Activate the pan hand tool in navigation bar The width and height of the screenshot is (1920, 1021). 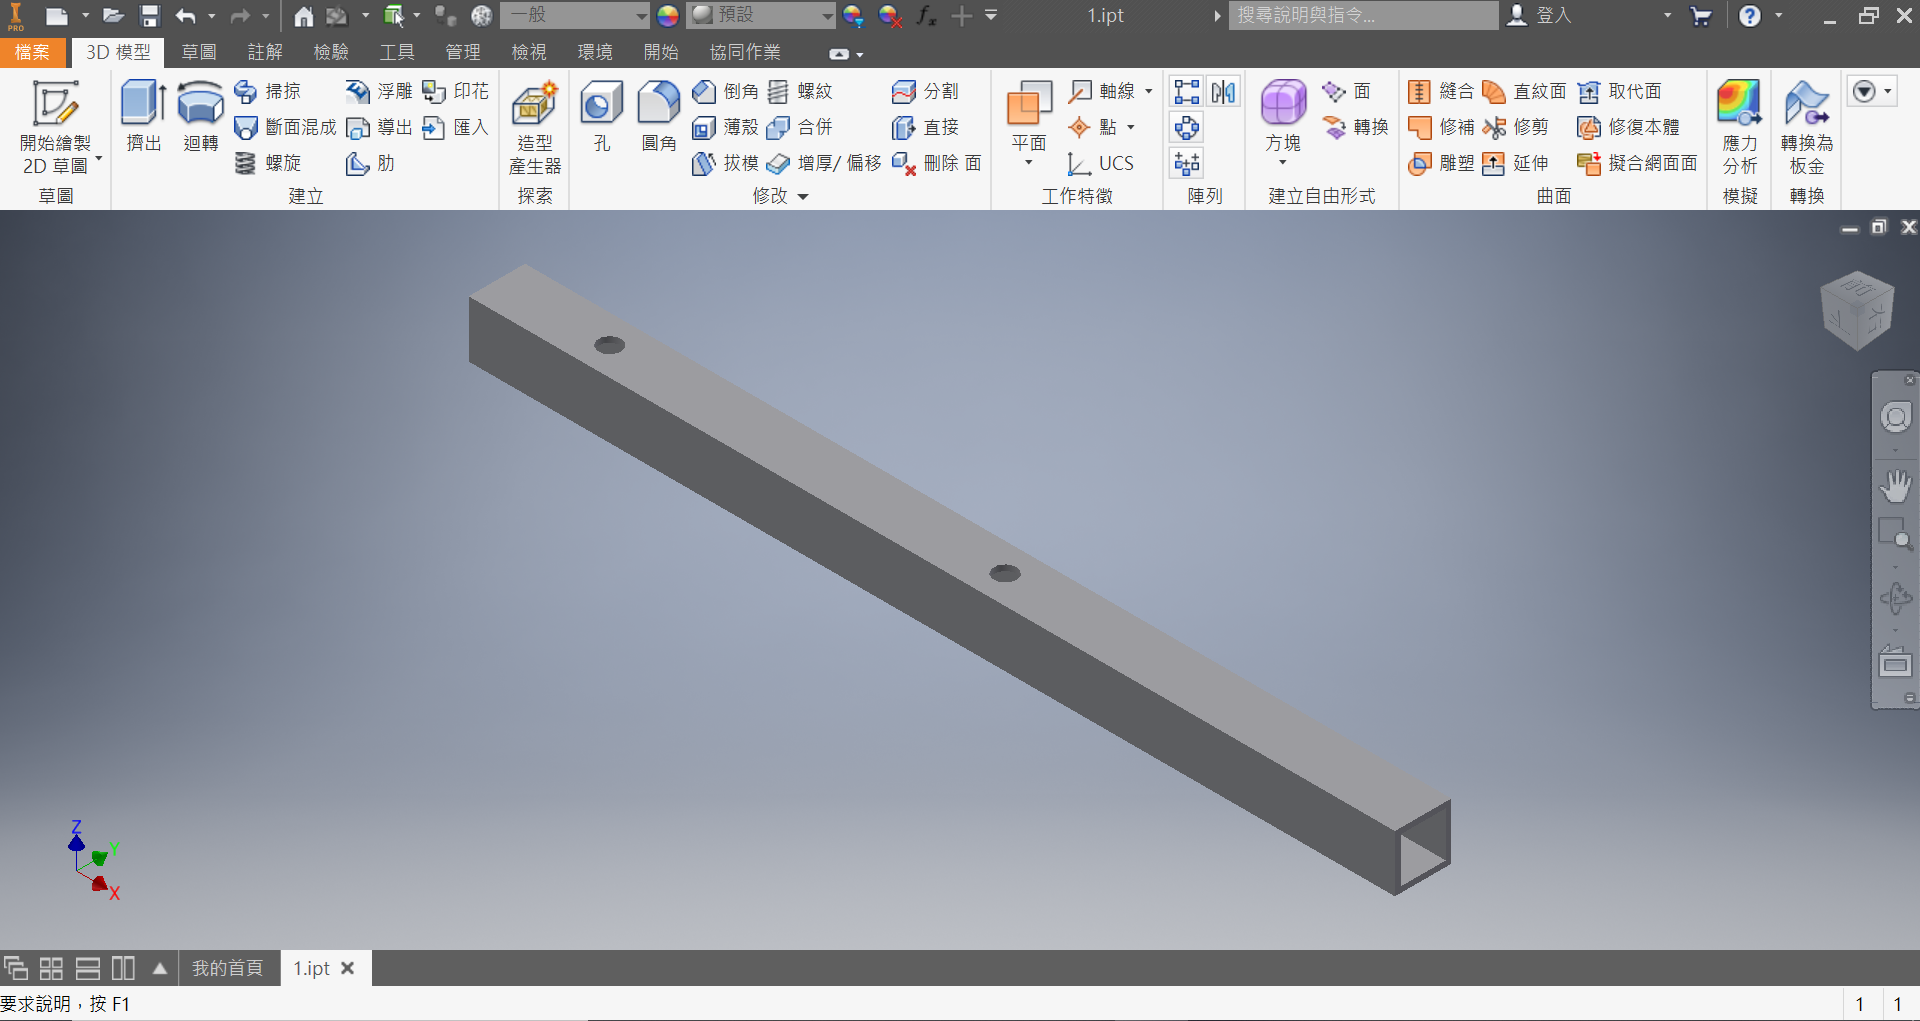click(x=1895, y=486)
